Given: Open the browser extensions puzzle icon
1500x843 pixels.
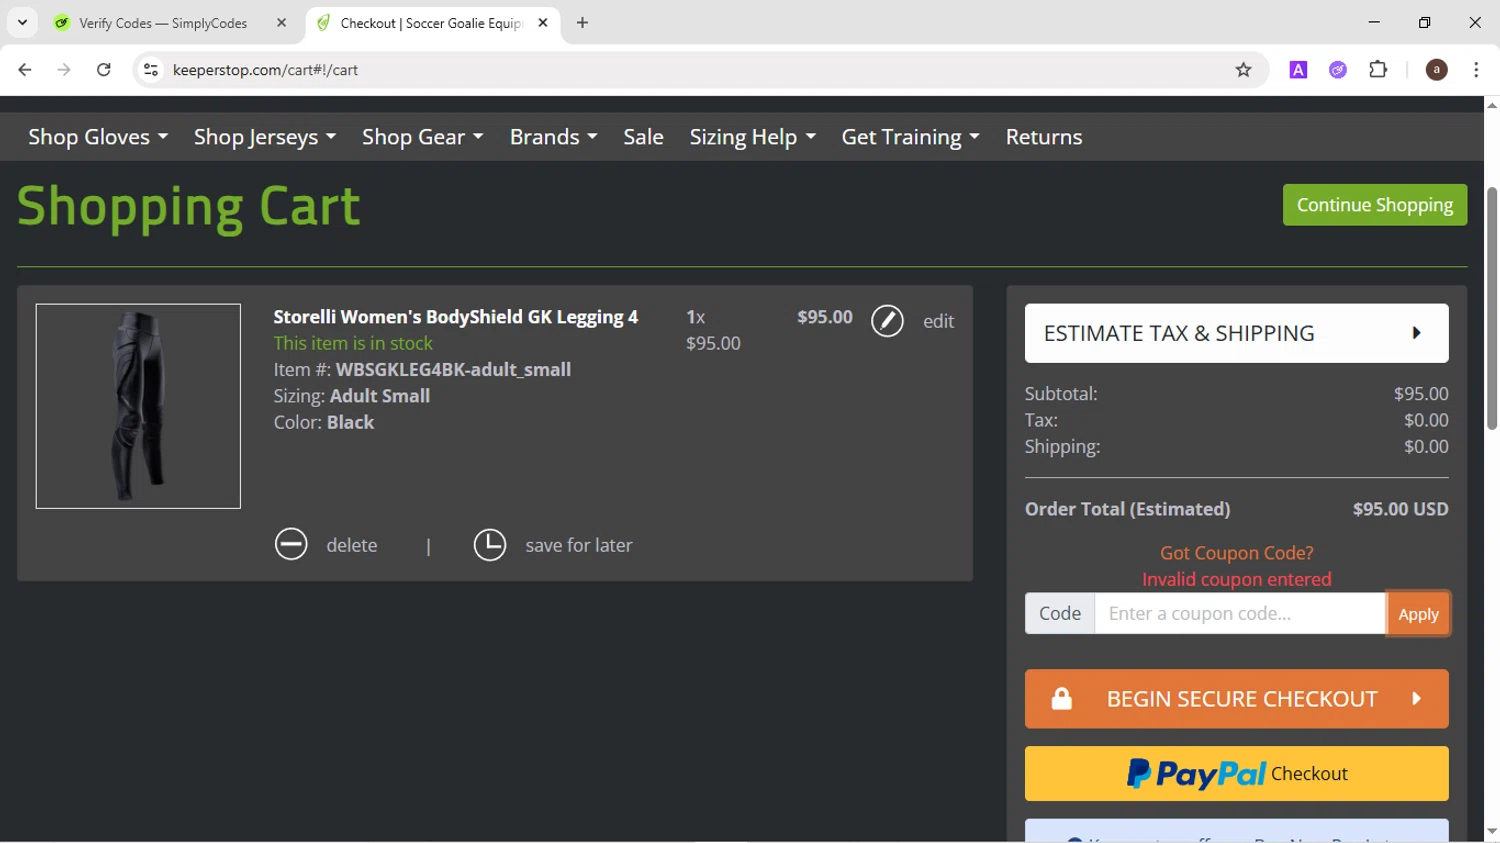Looking at the screenshot, I should point(1378,70).
